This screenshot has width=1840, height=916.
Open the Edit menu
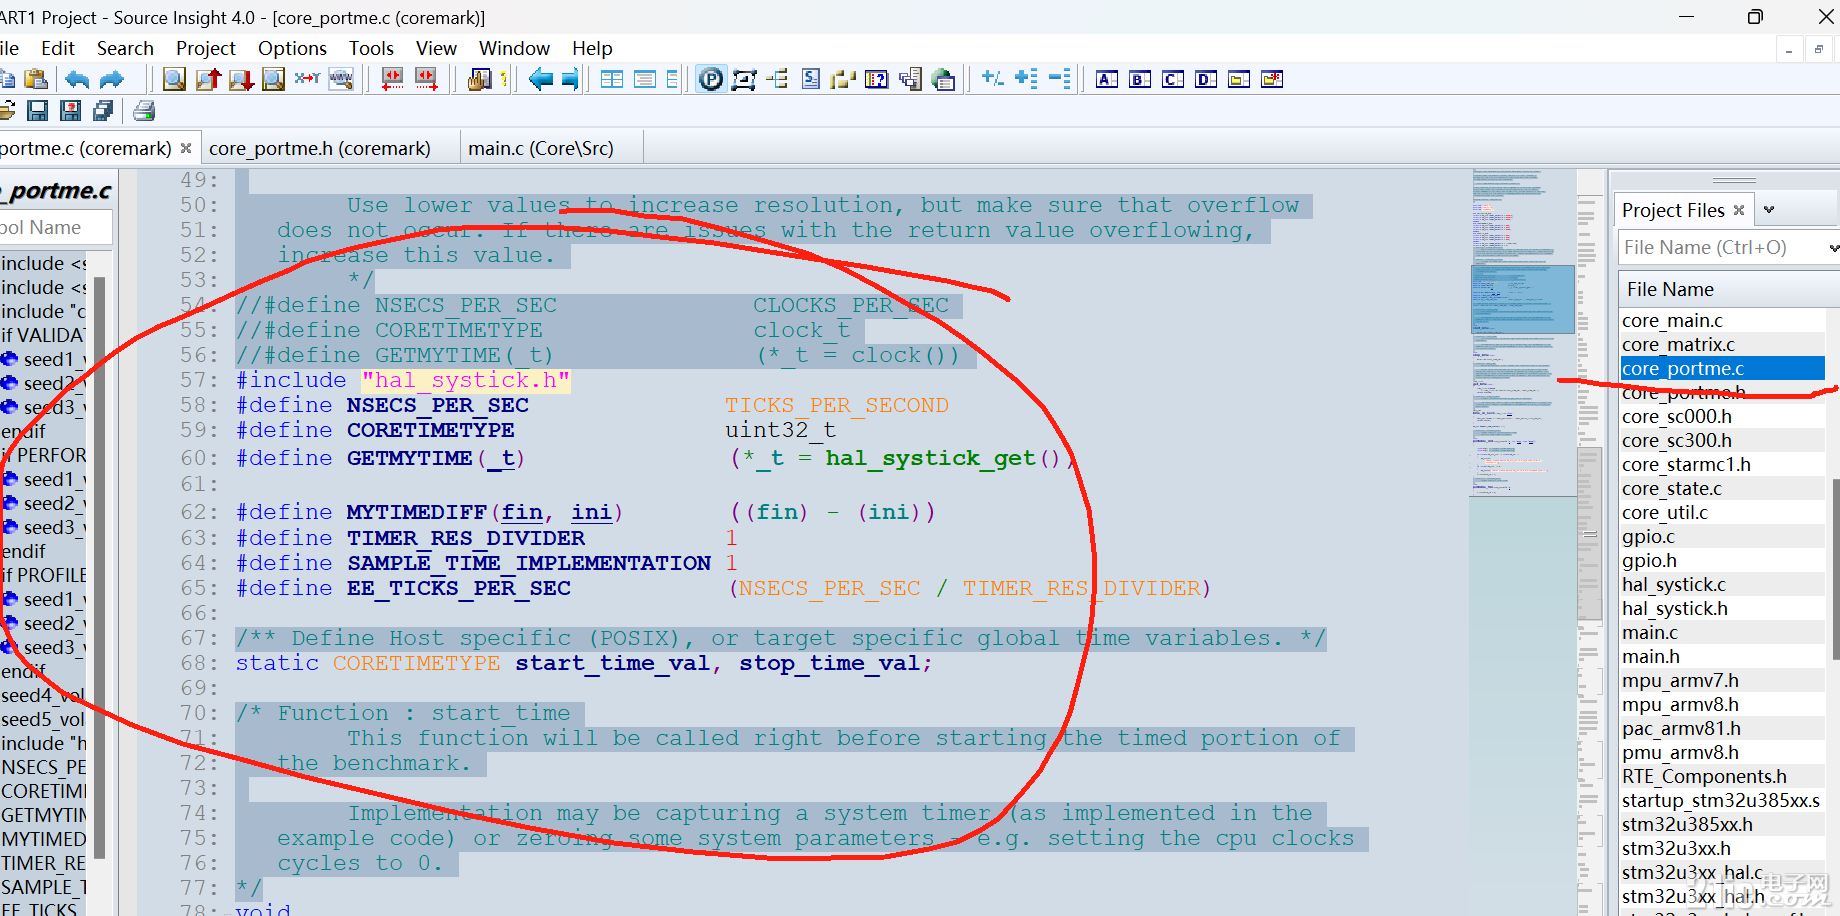[58, 48]
